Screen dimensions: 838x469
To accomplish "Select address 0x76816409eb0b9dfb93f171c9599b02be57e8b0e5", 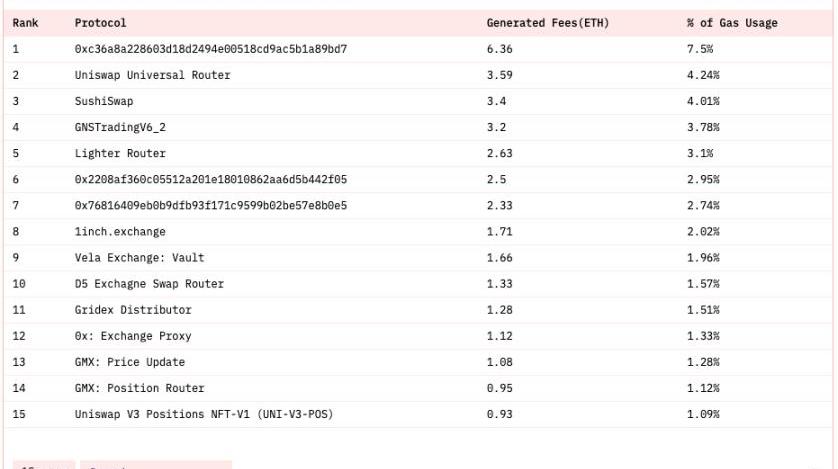I will click(x=210, y=205).
